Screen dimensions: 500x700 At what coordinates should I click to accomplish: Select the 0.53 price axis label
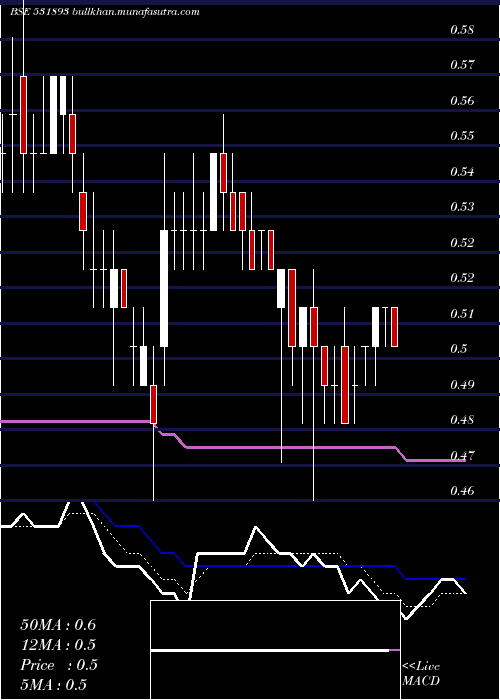tap(462, 207)
